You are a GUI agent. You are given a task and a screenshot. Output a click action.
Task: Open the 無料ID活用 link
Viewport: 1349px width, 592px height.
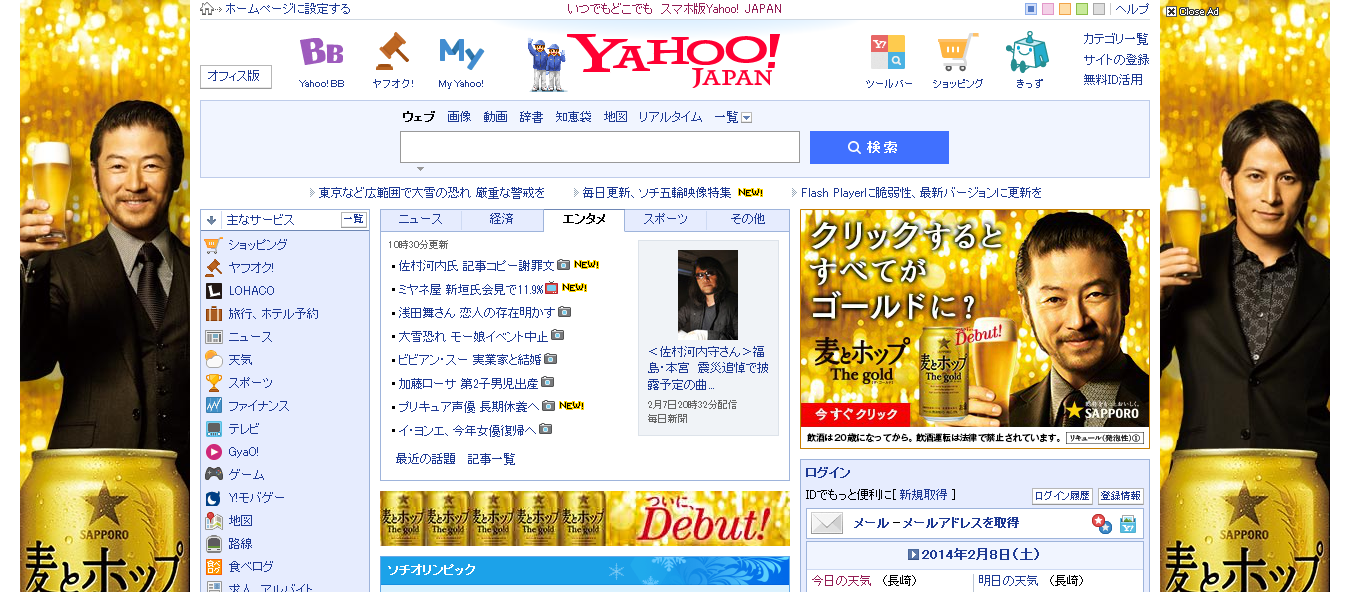[x=1113, y=80]
